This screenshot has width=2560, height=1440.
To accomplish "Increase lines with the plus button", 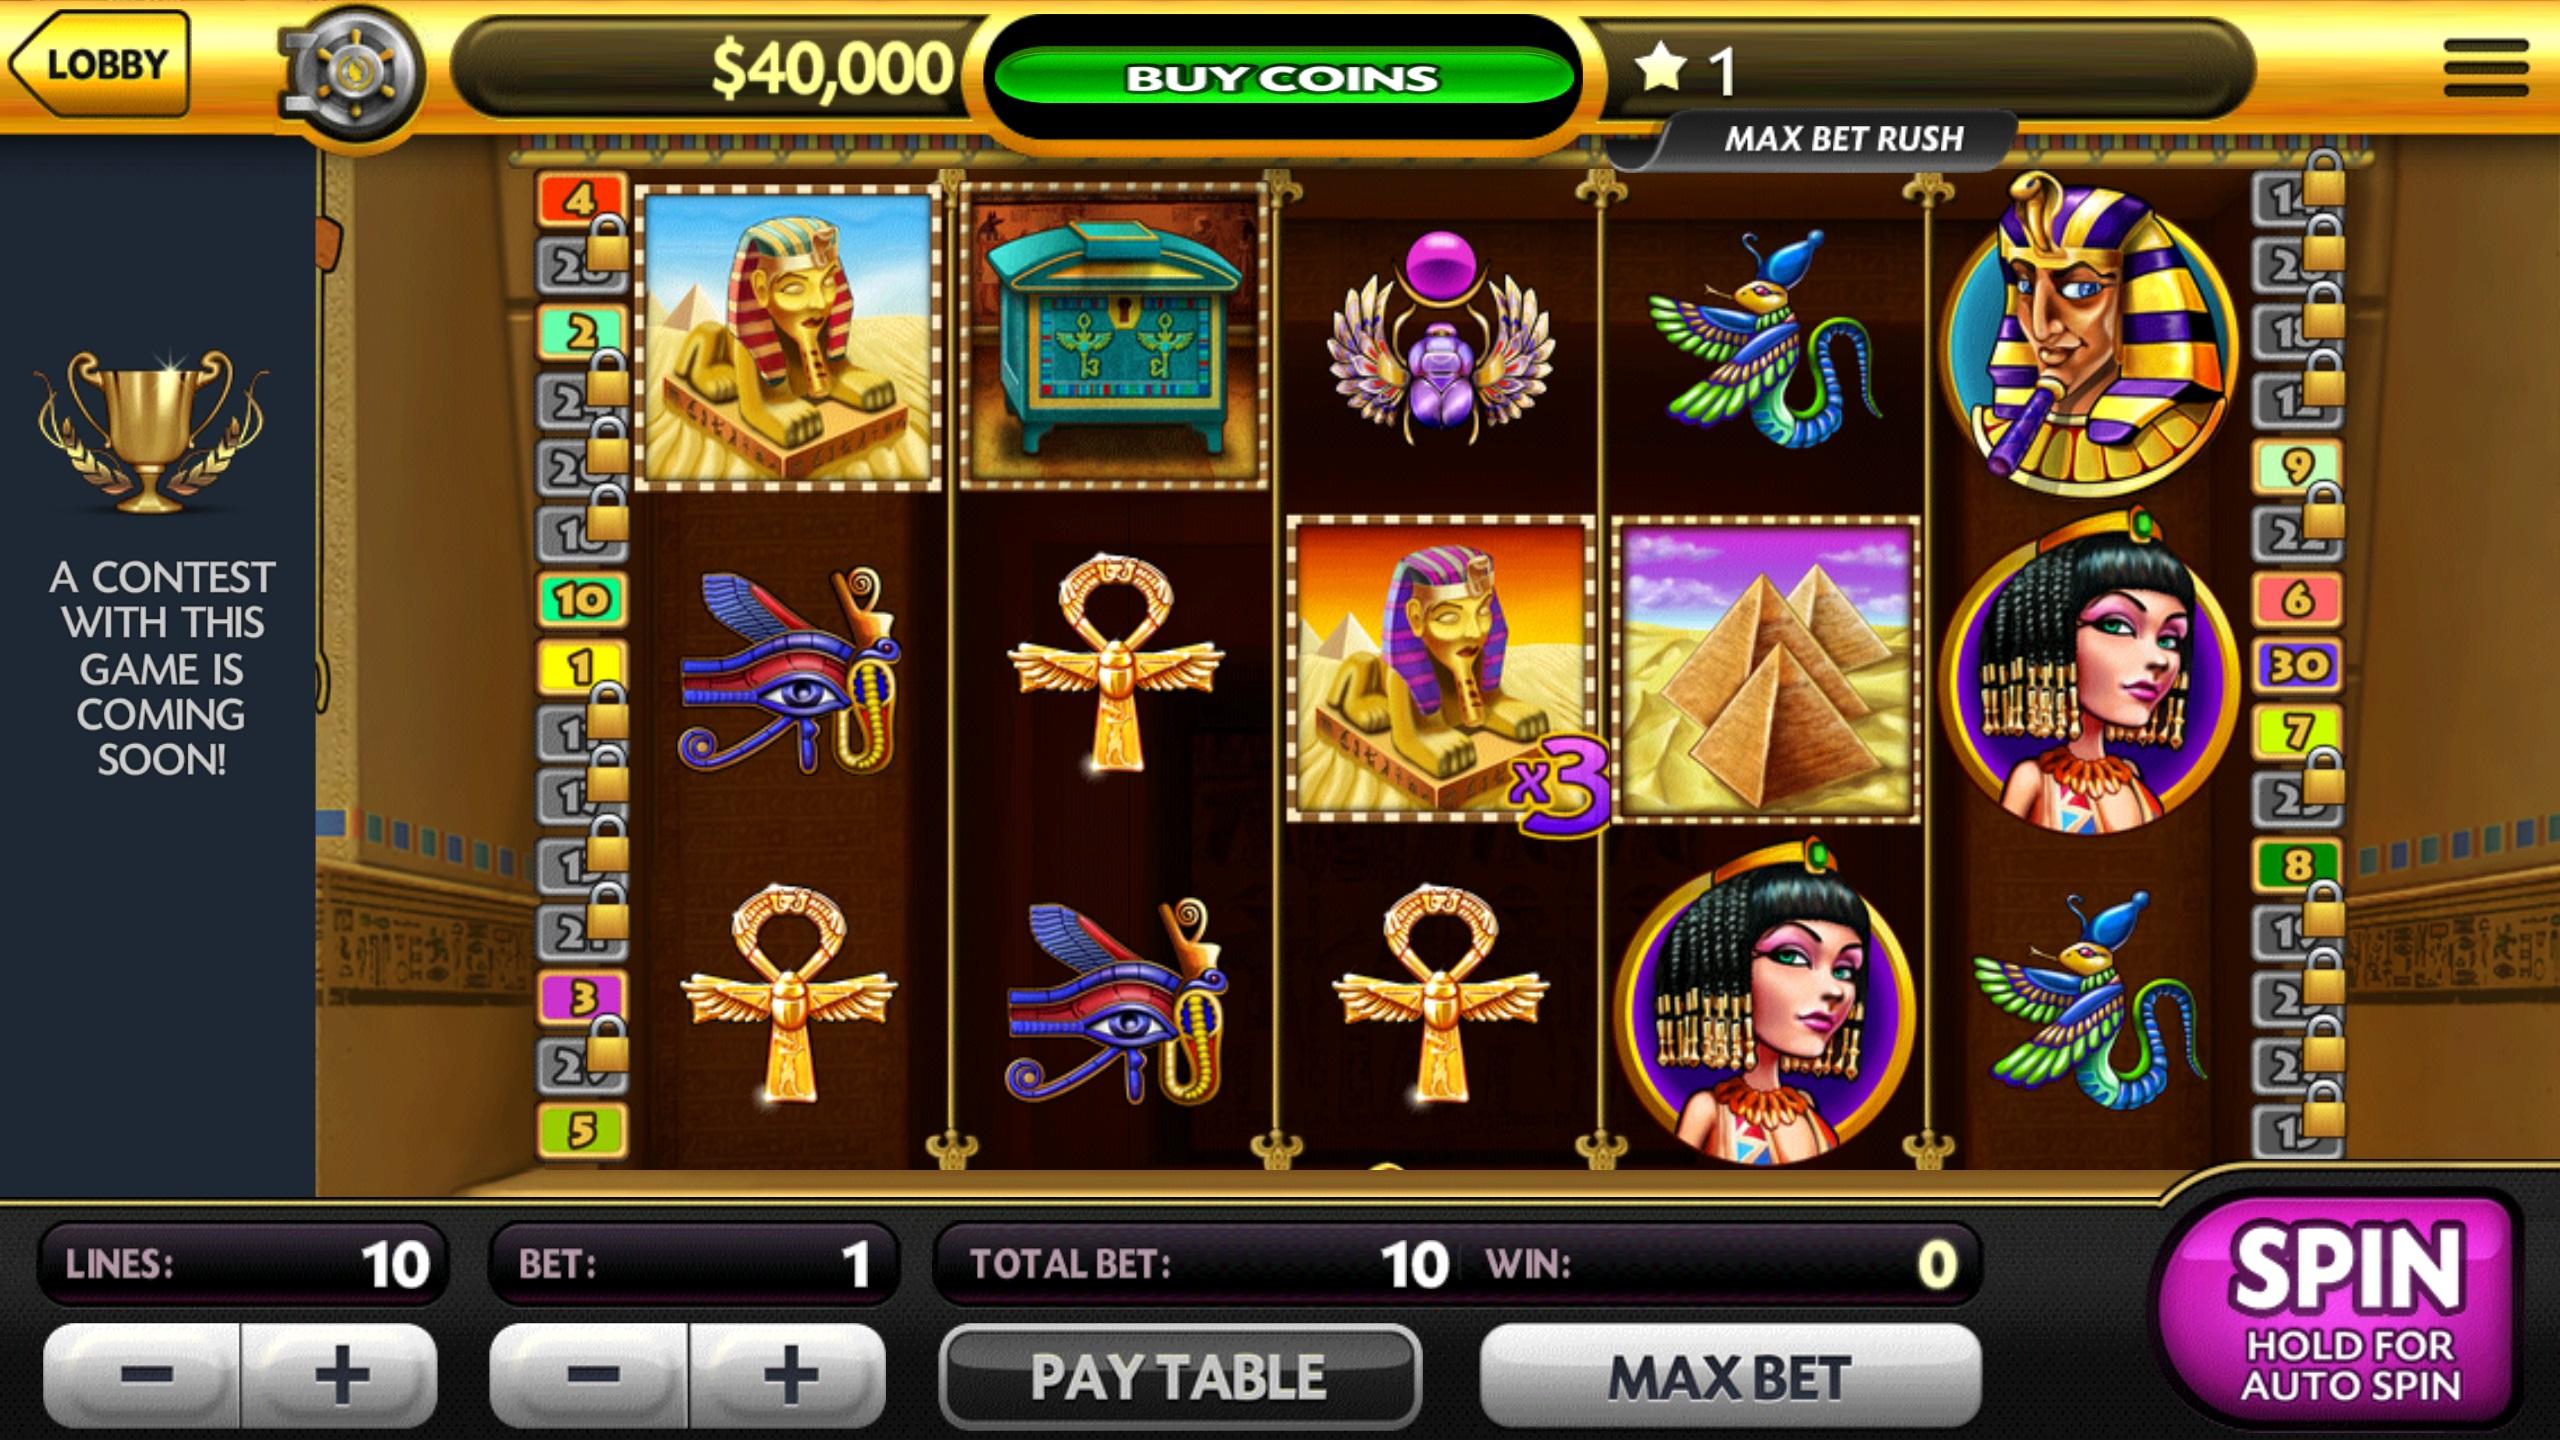I will point(340,1376).
